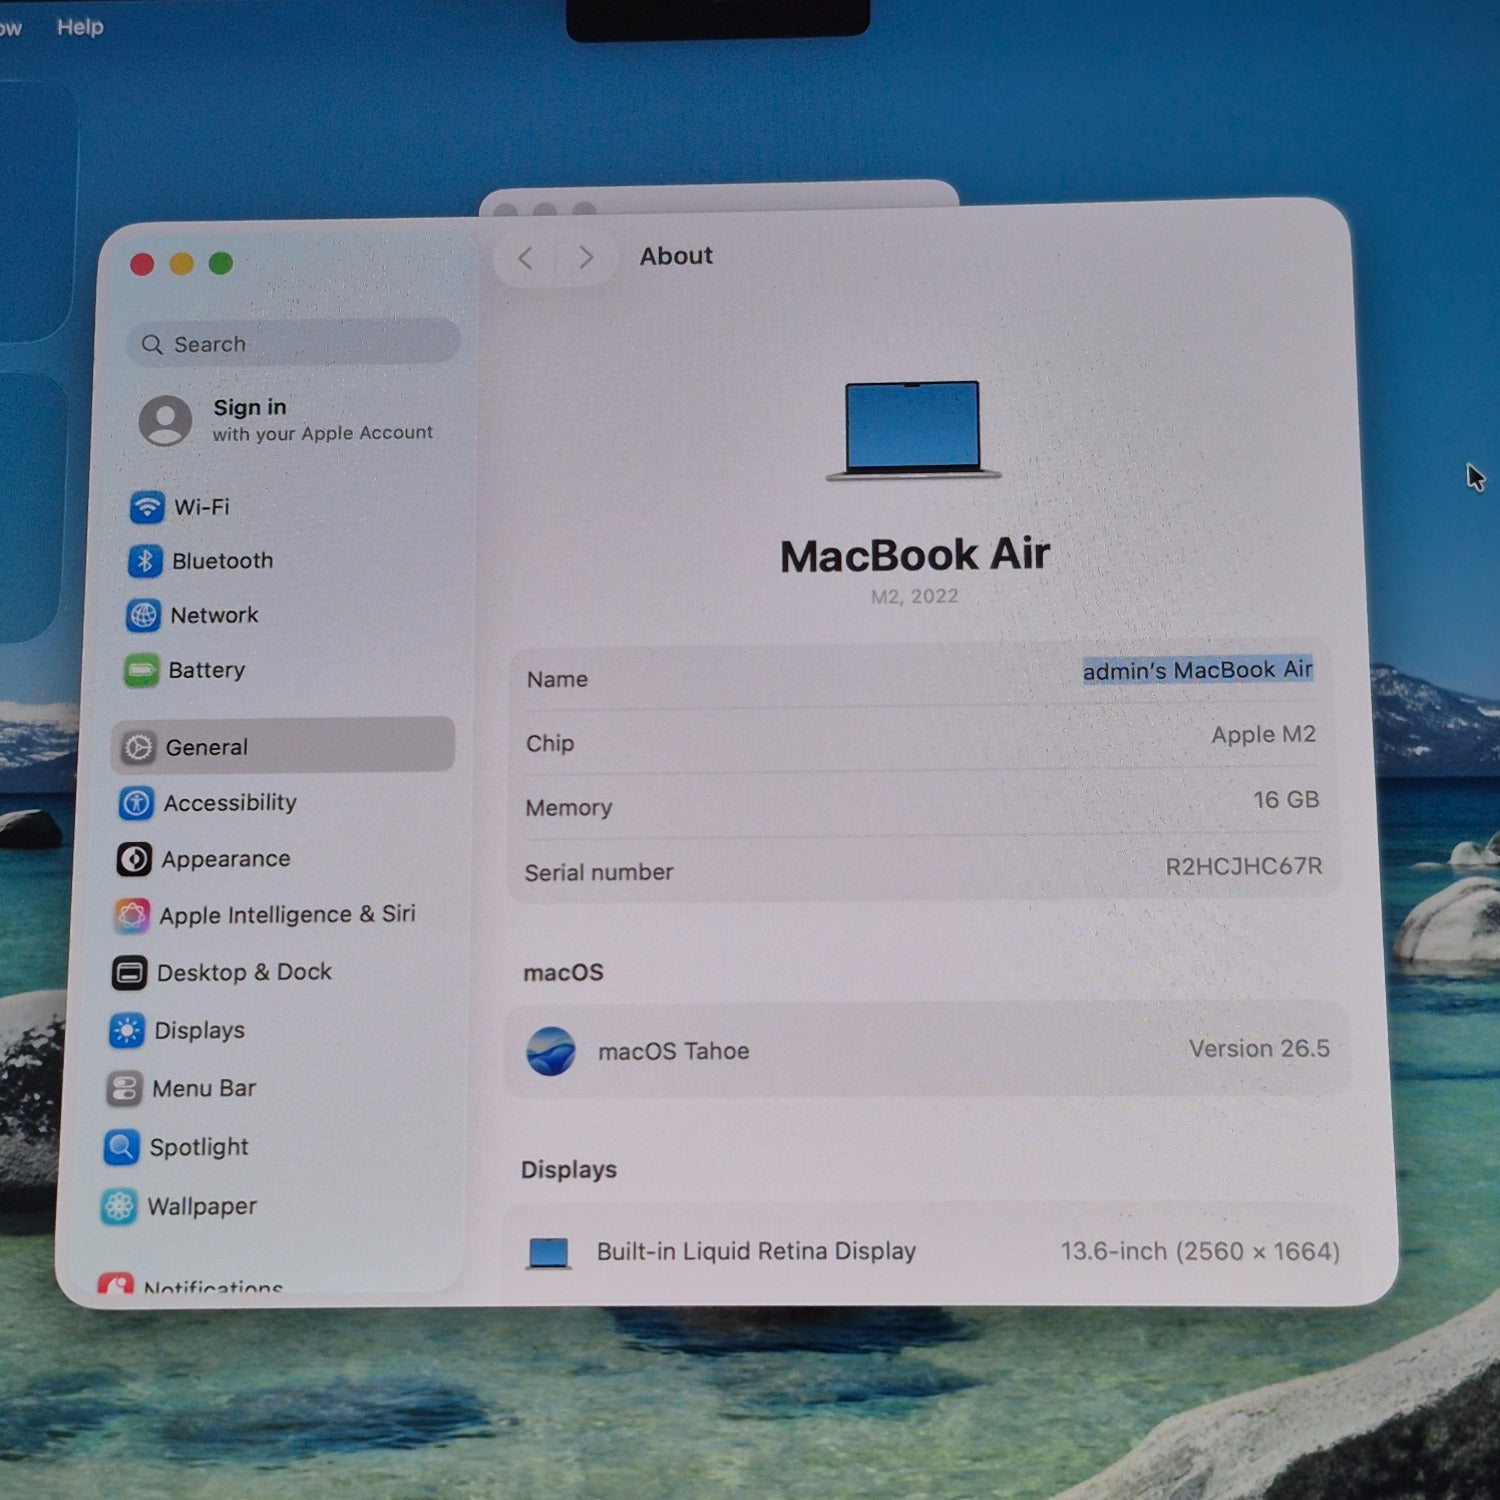Focus the sidebar Search field

[294, 343]
